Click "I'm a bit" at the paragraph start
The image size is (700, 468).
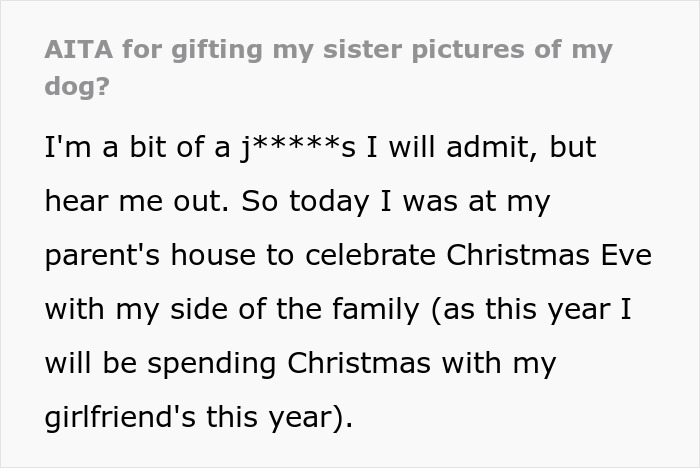tap(96, 148)
